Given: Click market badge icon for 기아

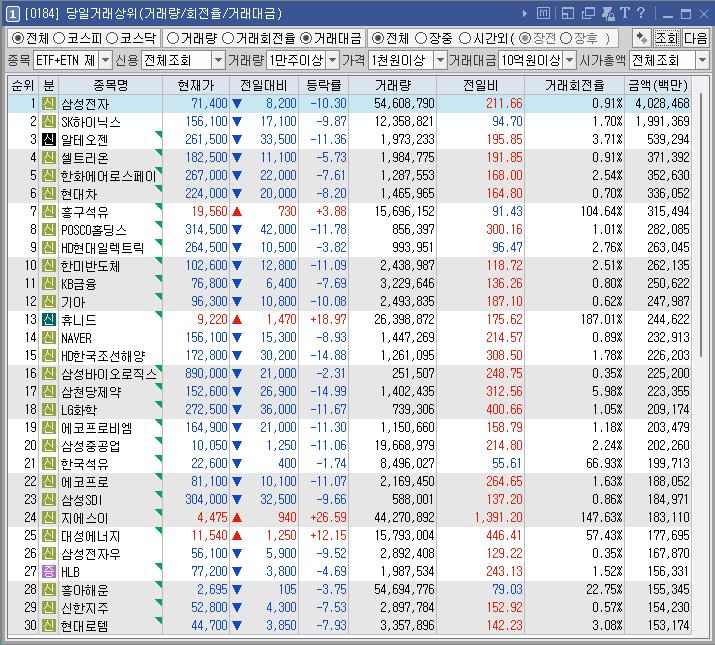Looking at the screenshot, I should [49, 302].
